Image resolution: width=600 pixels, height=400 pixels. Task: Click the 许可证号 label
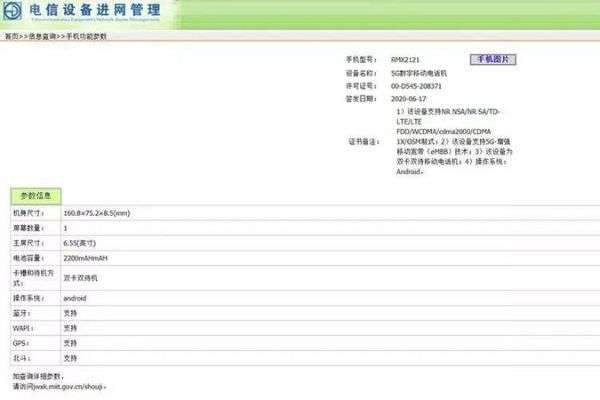361,86
